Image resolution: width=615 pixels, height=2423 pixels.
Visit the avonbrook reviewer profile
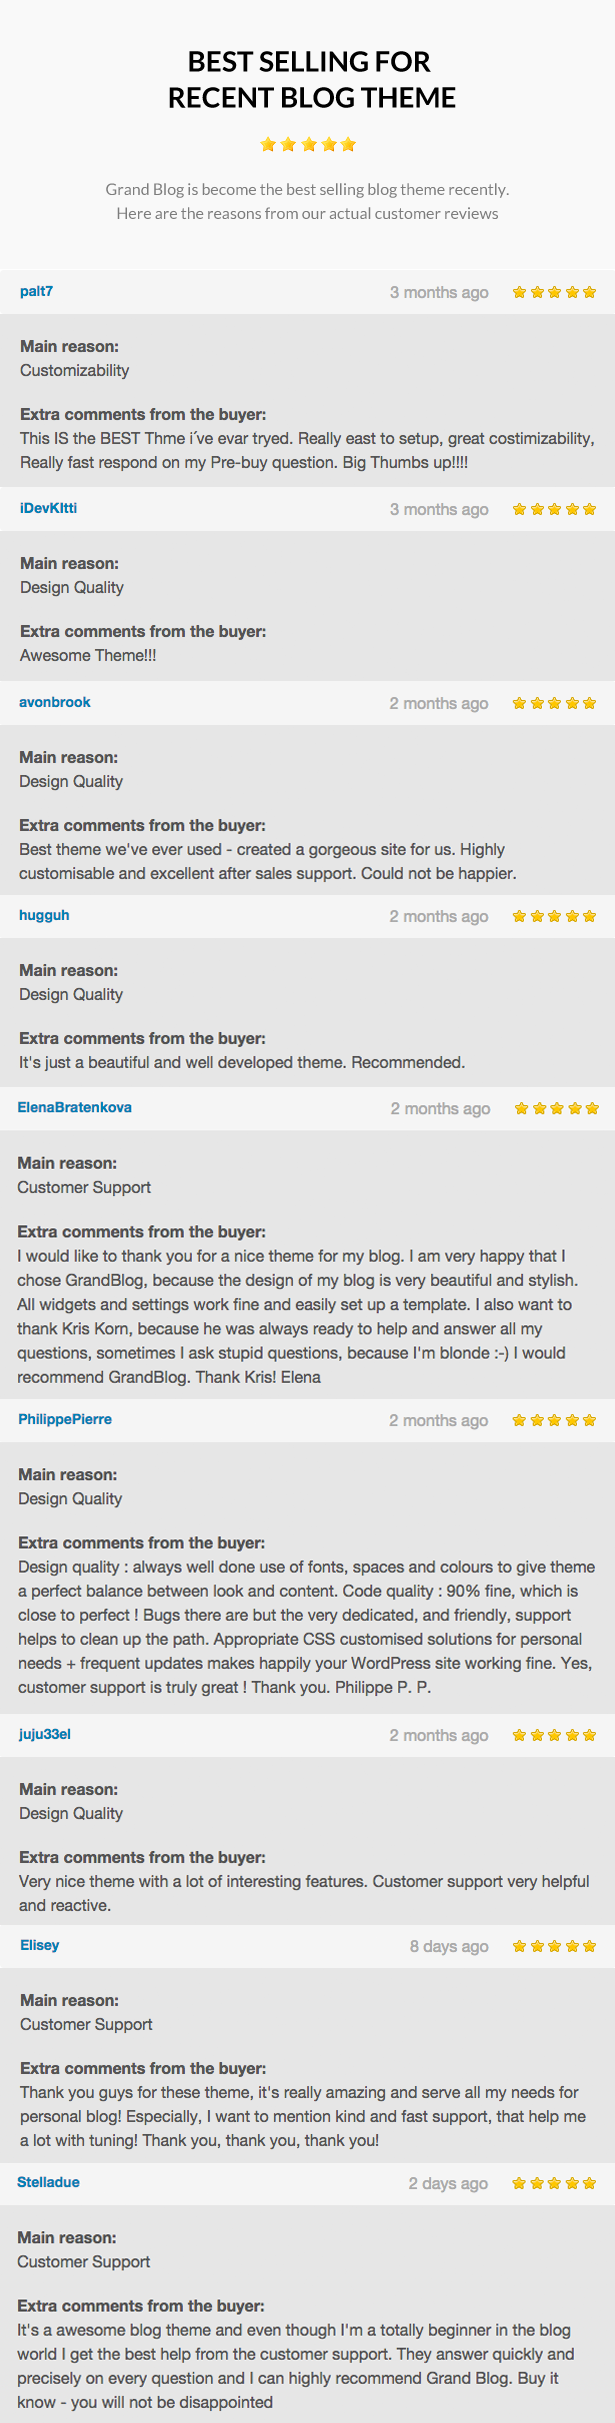click(55, 702)
